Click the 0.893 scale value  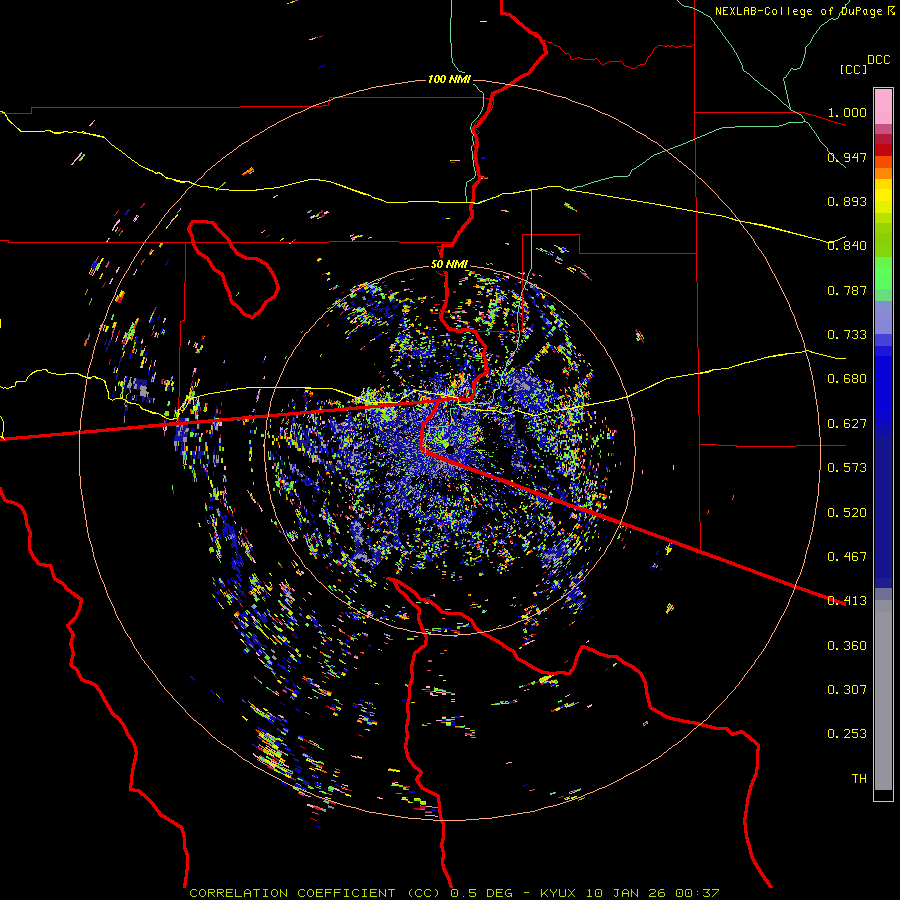[x=847, y=201]
